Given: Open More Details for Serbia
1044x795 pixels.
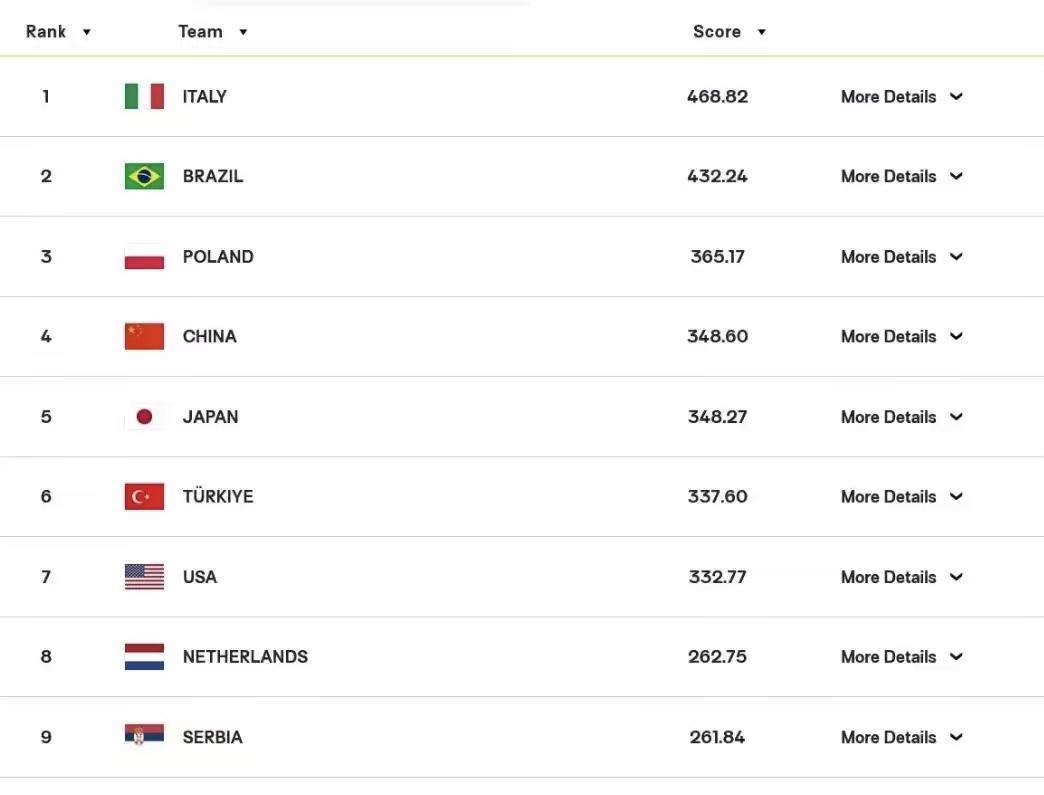Looking at the screenshot, I should click(x=902, y=737).
